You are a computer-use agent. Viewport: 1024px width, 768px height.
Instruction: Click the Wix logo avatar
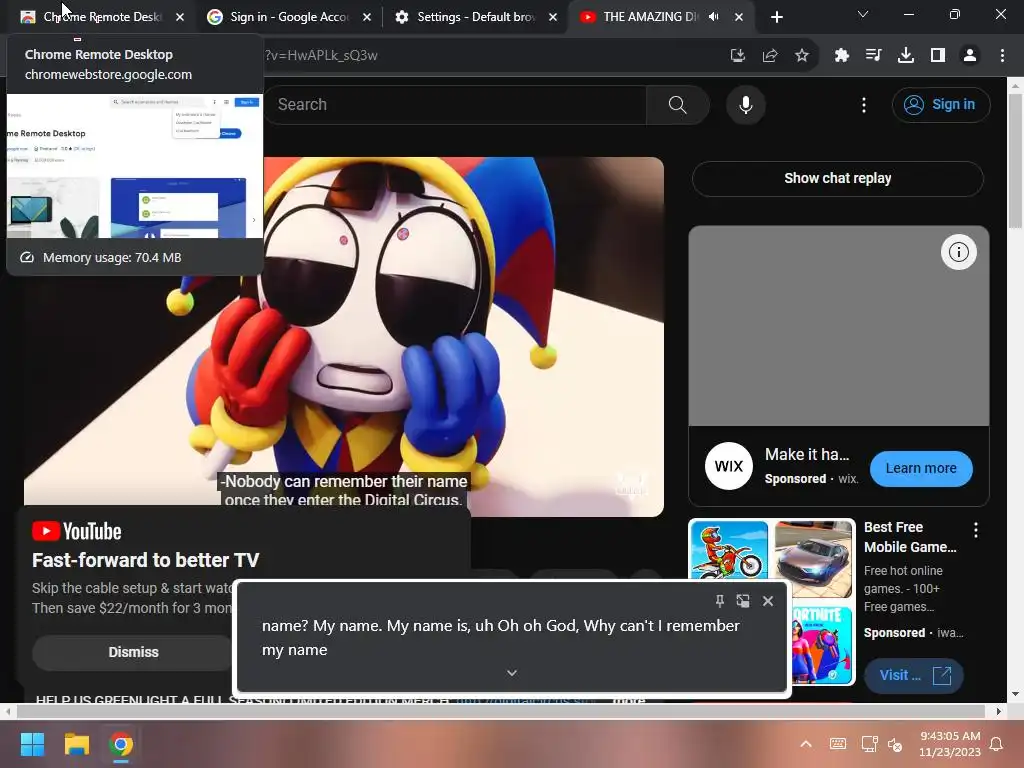729,466
